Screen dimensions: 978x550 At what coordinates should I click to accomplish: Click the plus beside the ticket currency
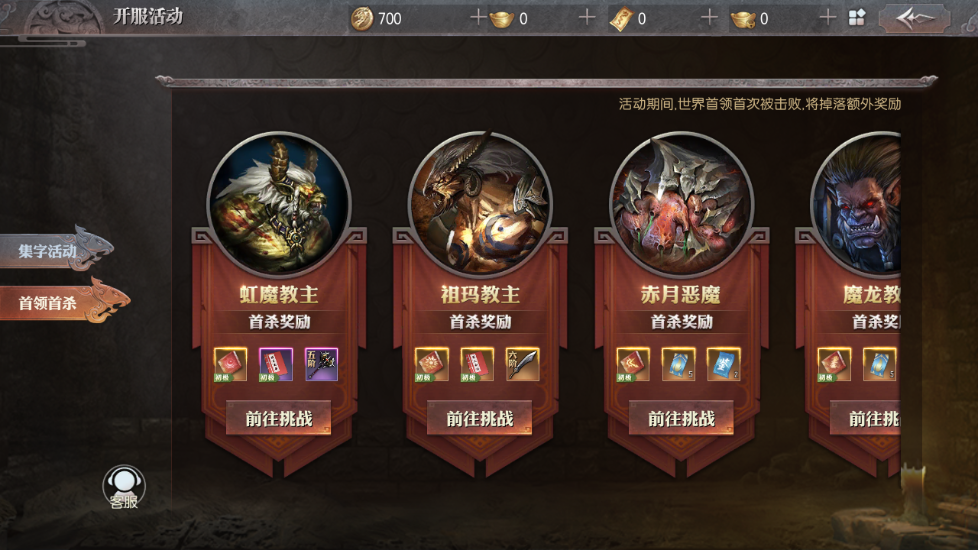[709, 17]
